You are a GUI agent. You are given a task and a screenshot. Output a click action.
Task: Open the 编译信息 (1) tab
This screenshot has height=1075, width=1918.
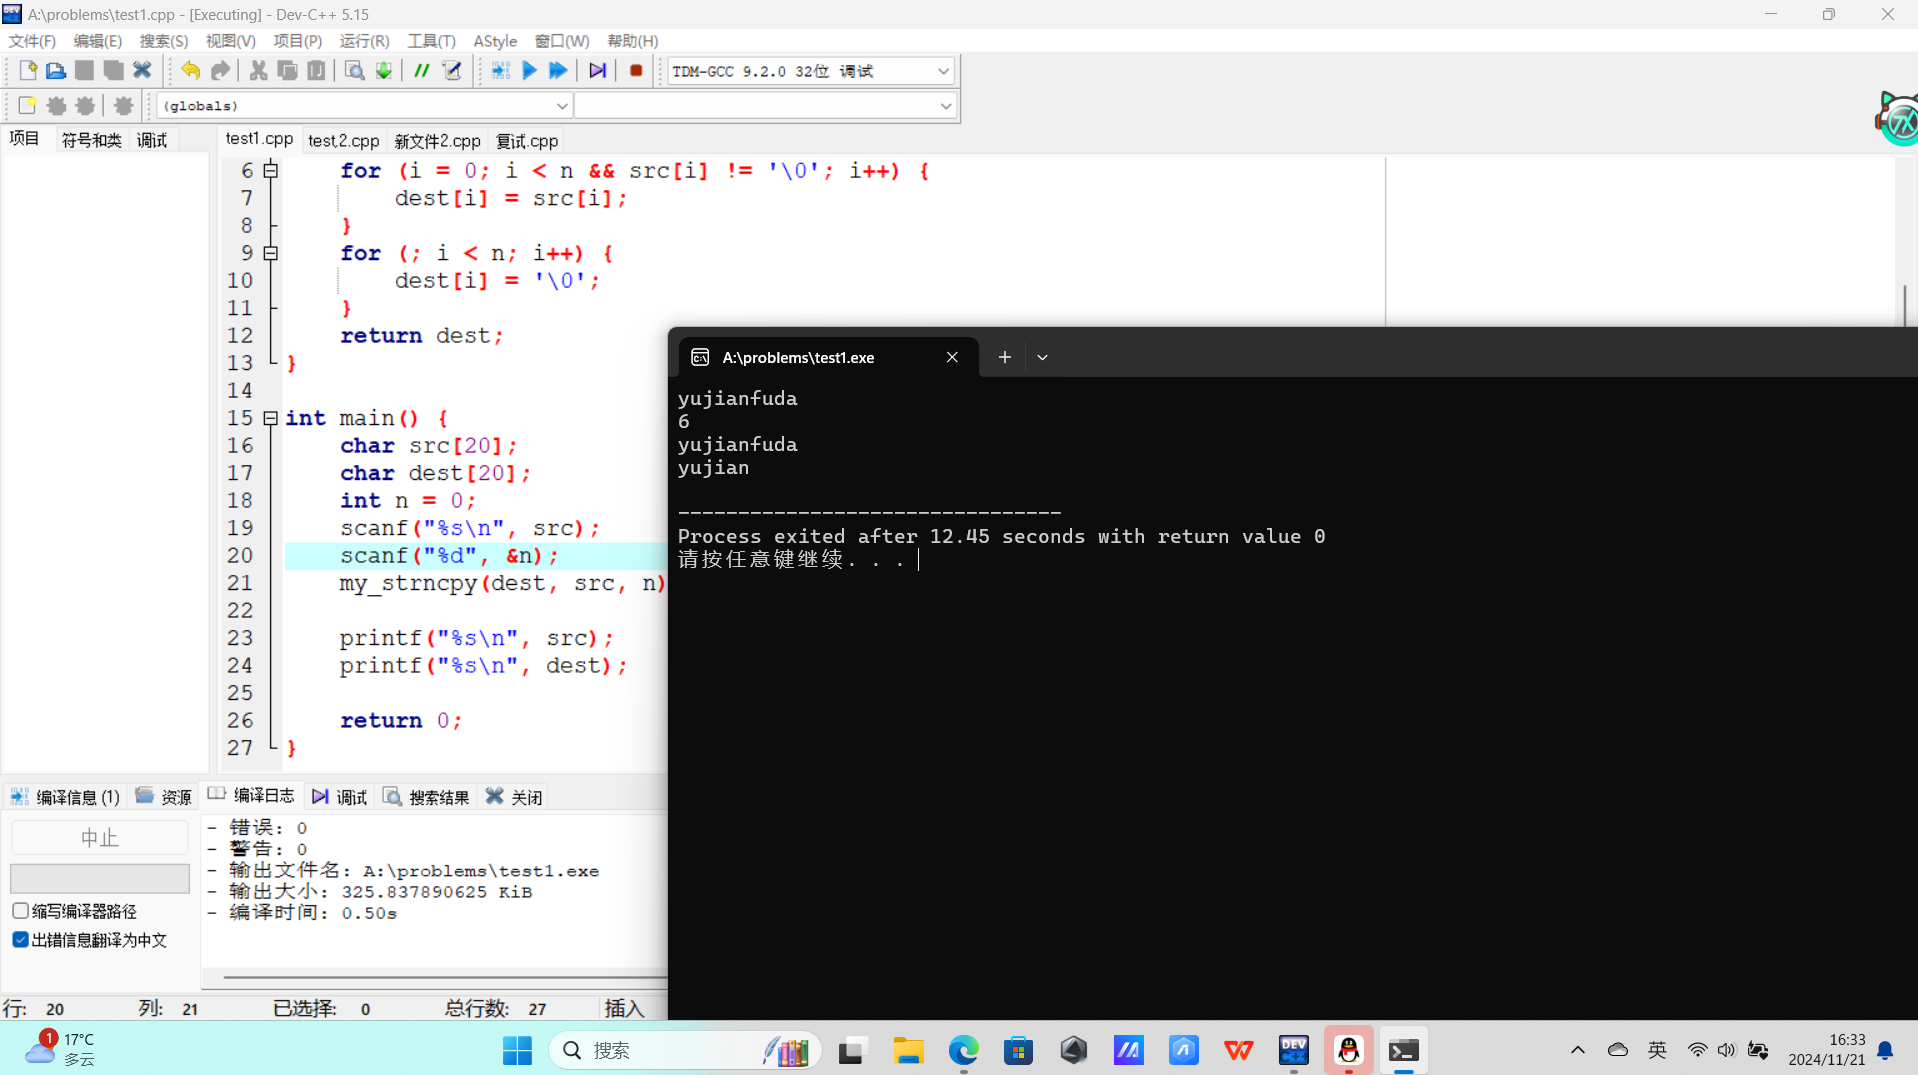(66, 796)
